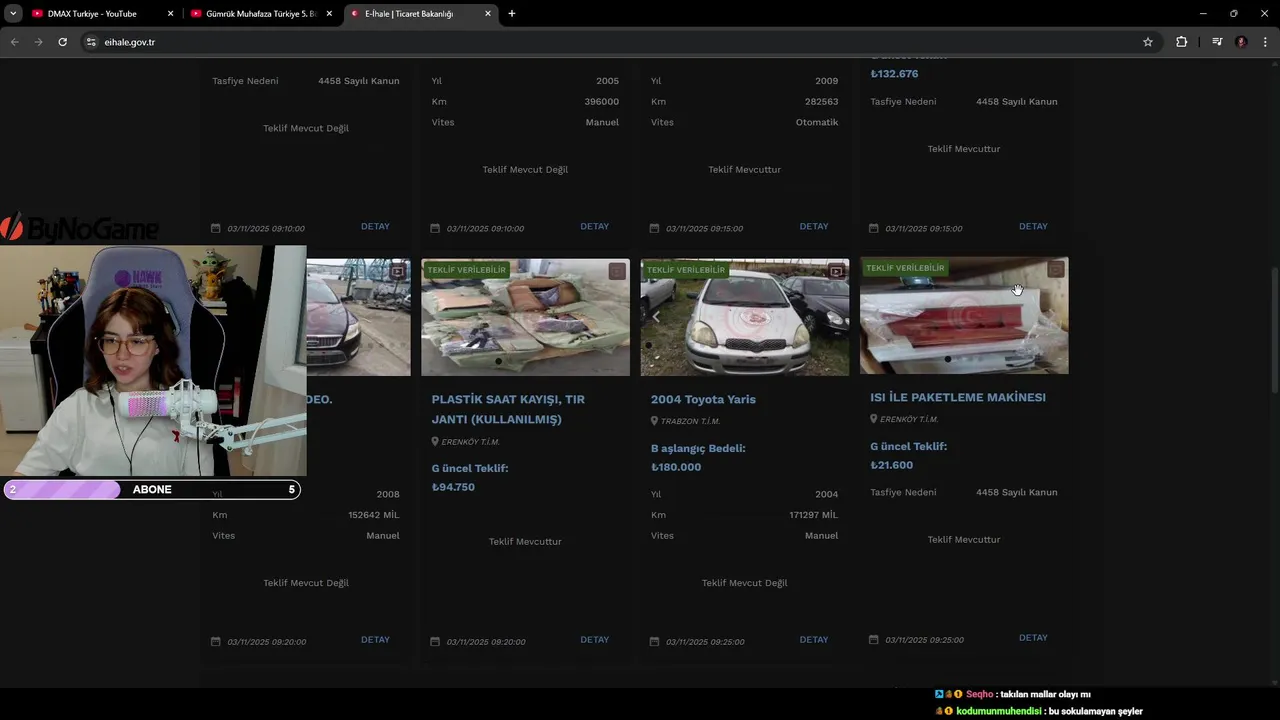Click calendar icon beside 09:15:00 date with 282563 km
This screenshot has width=1280, height=720.
coord(654,228)
